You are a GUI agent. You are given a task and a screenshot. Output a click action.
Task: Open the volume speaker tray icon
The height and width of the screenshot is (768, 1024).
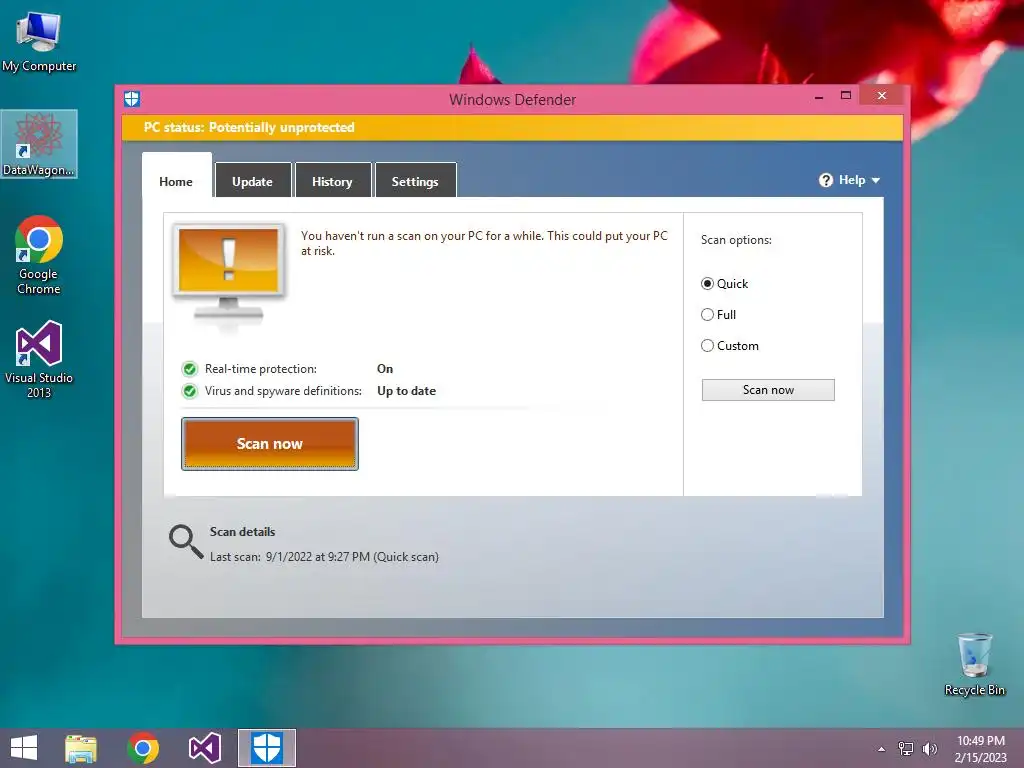929,749
